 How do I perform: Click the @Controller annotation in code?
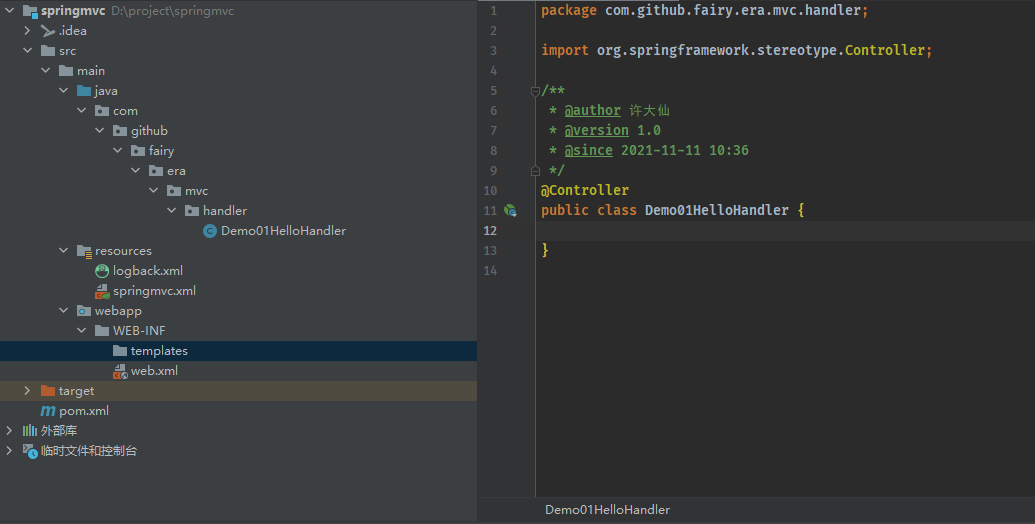pos(585,190)
